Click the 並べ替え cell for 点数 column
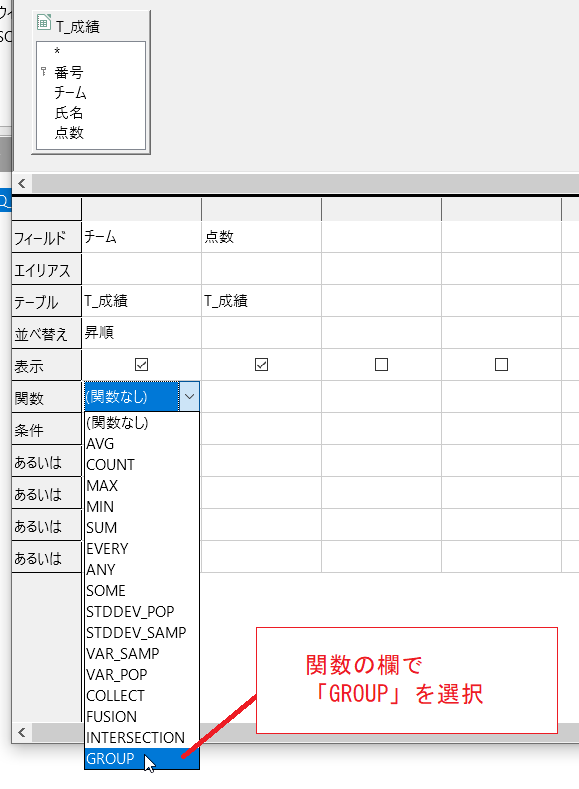The width and height of the screenshot is (579, 789). 261,333
